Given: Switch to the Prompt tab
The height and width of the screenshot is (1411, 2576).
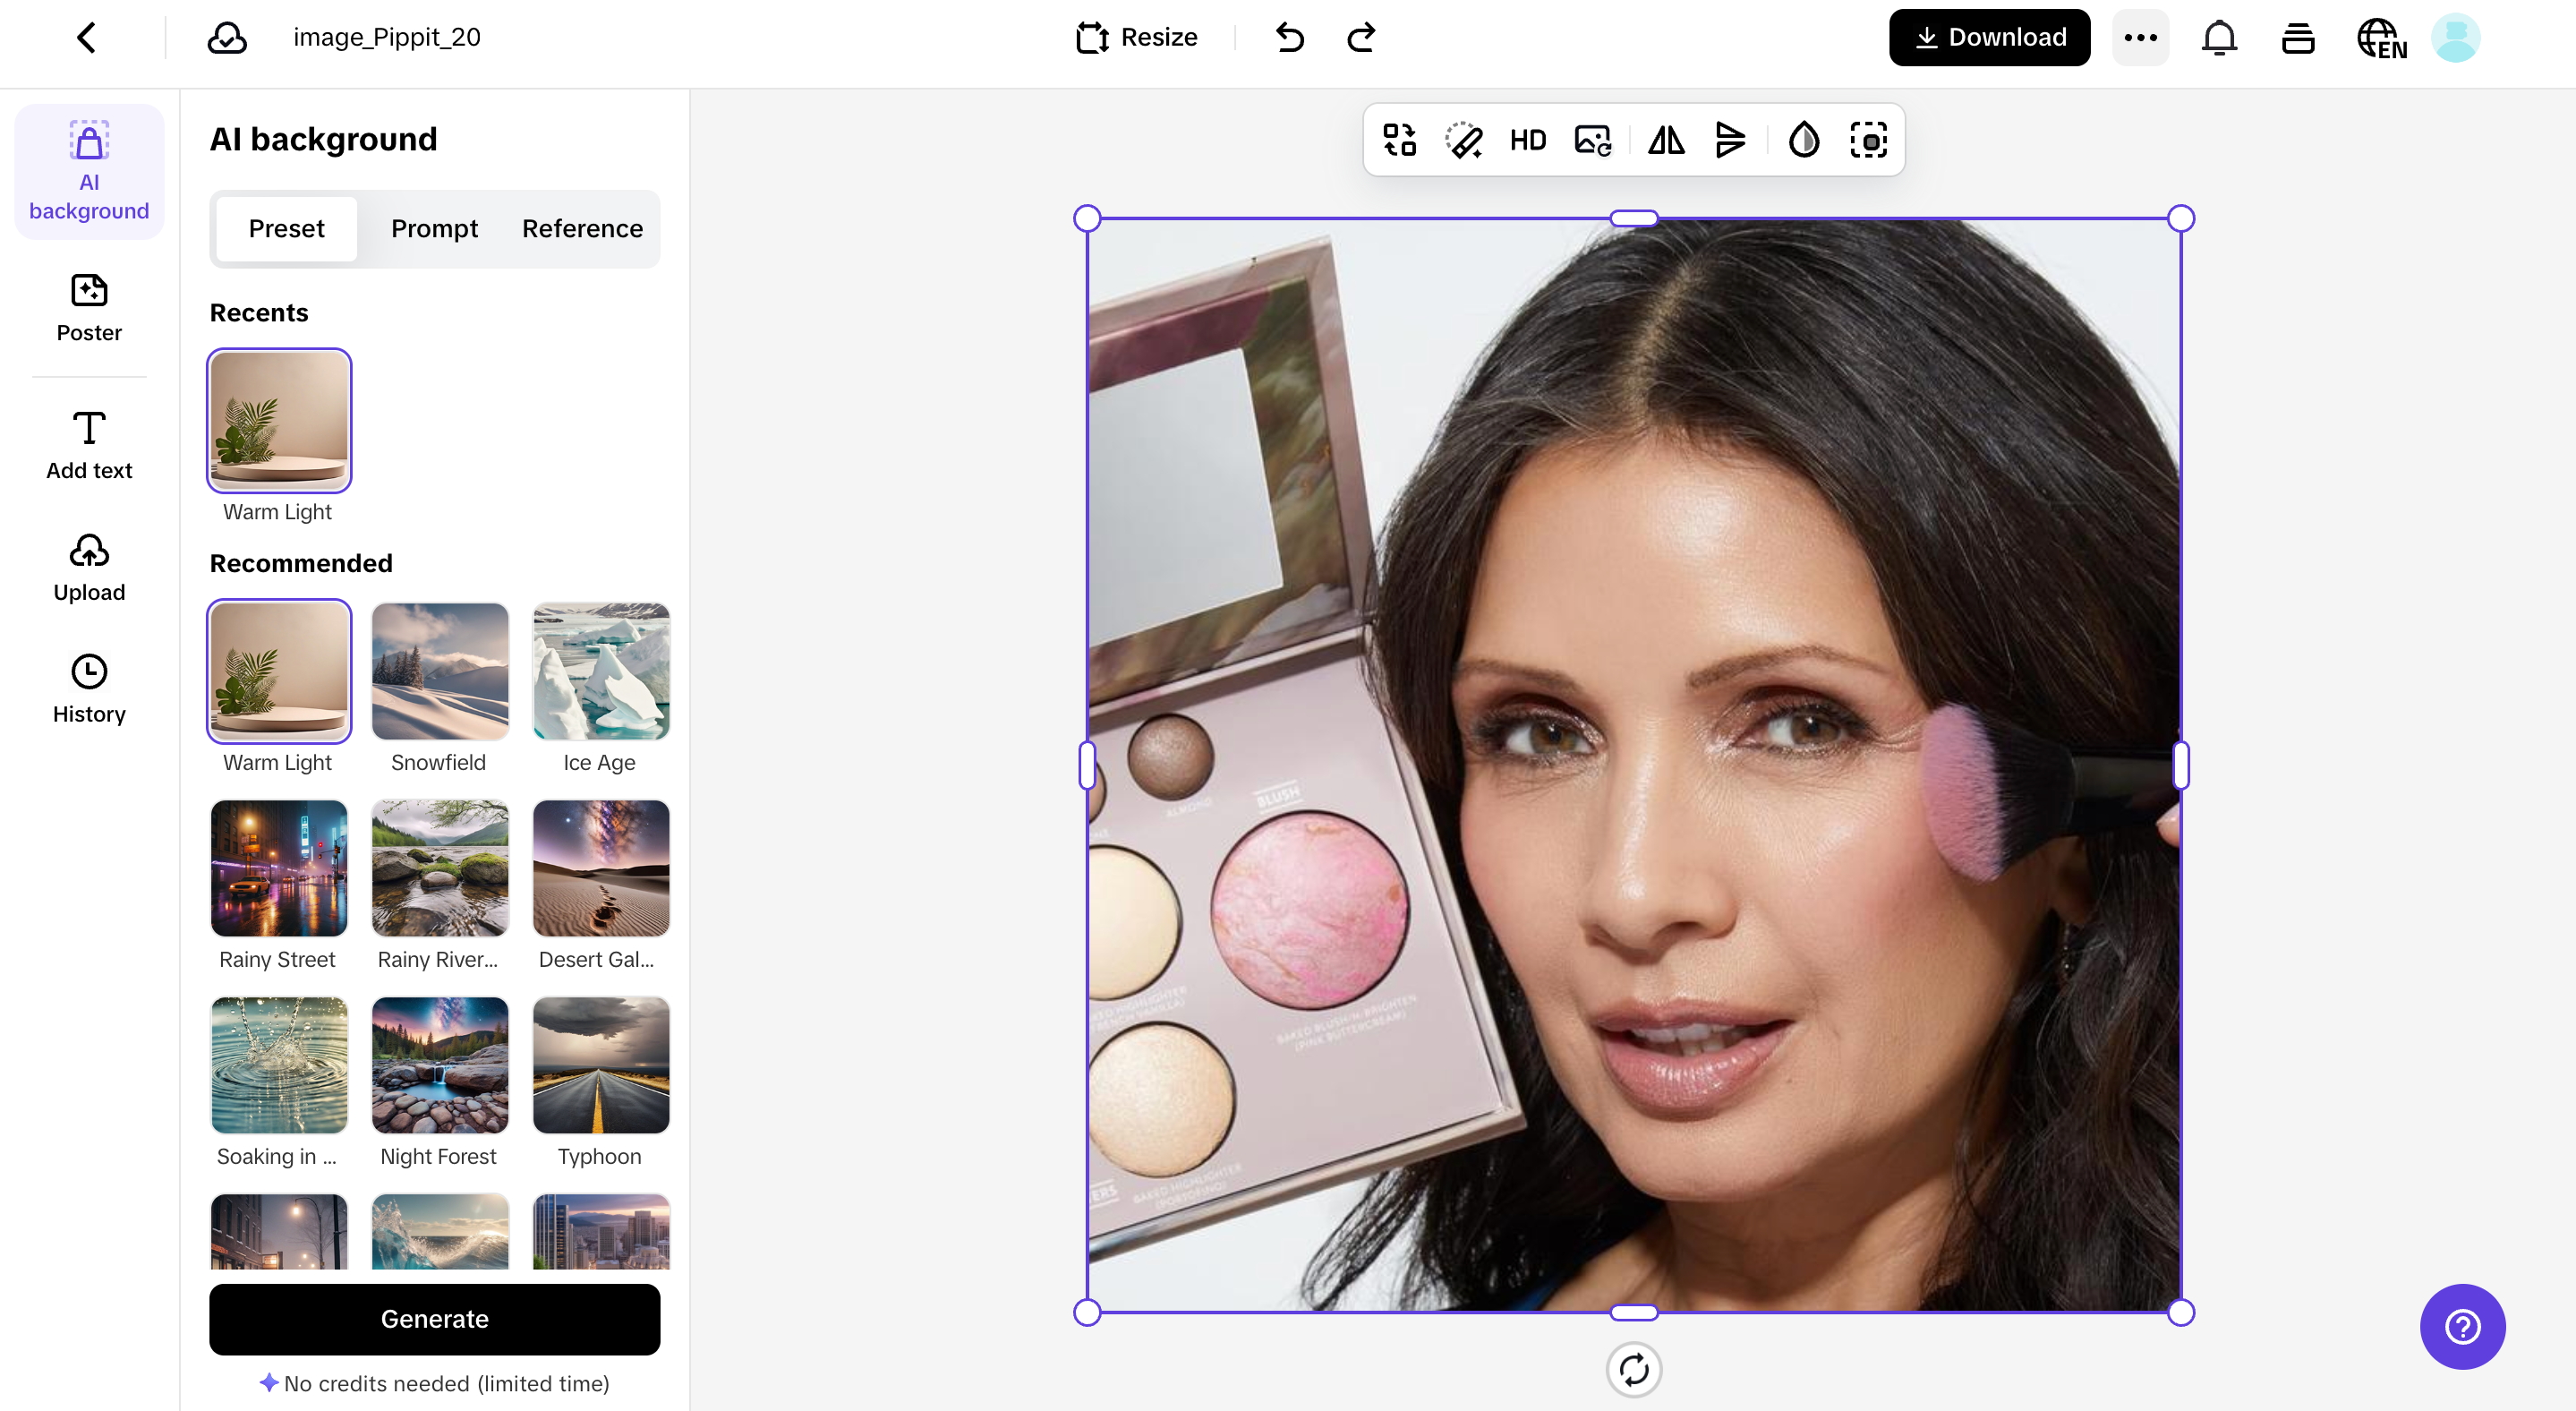Looking at the screenshot, I should coord(434,228).
